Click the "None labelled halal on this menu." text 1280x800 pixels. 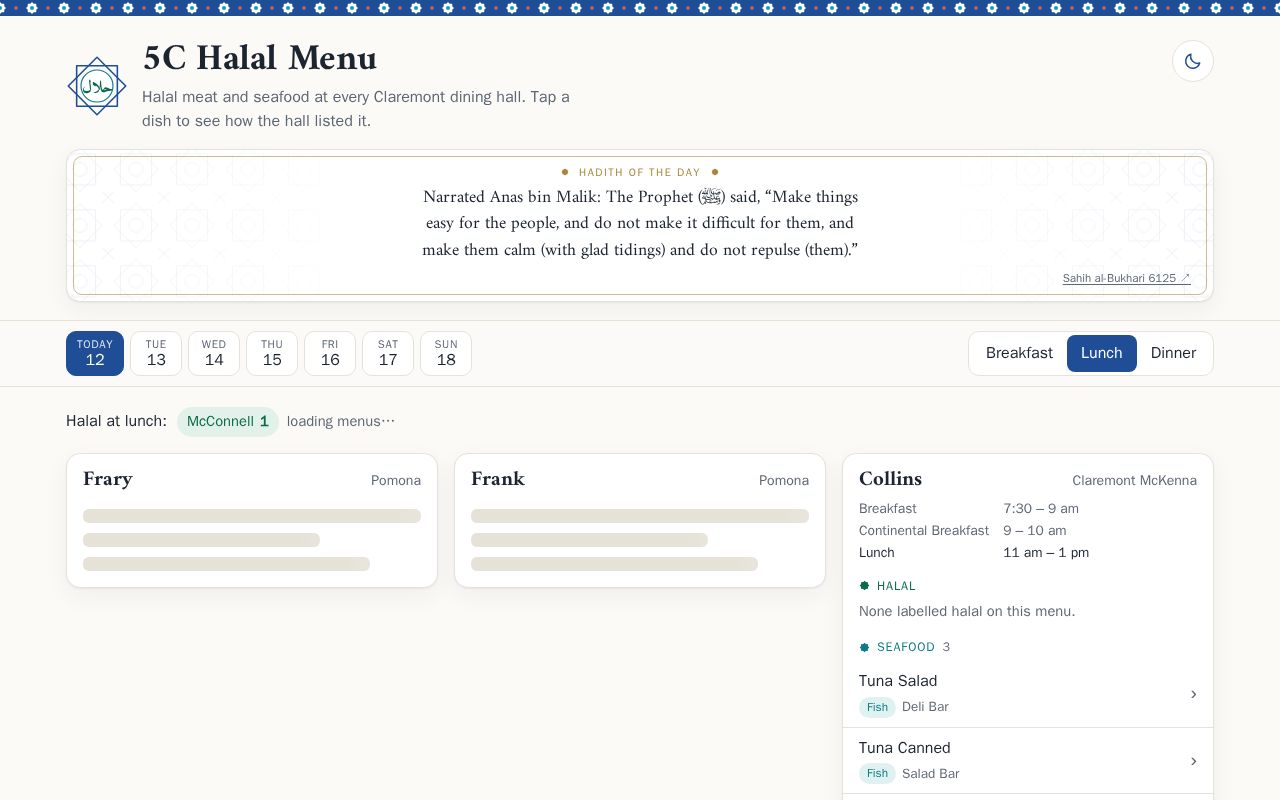(x=967, y=611)
